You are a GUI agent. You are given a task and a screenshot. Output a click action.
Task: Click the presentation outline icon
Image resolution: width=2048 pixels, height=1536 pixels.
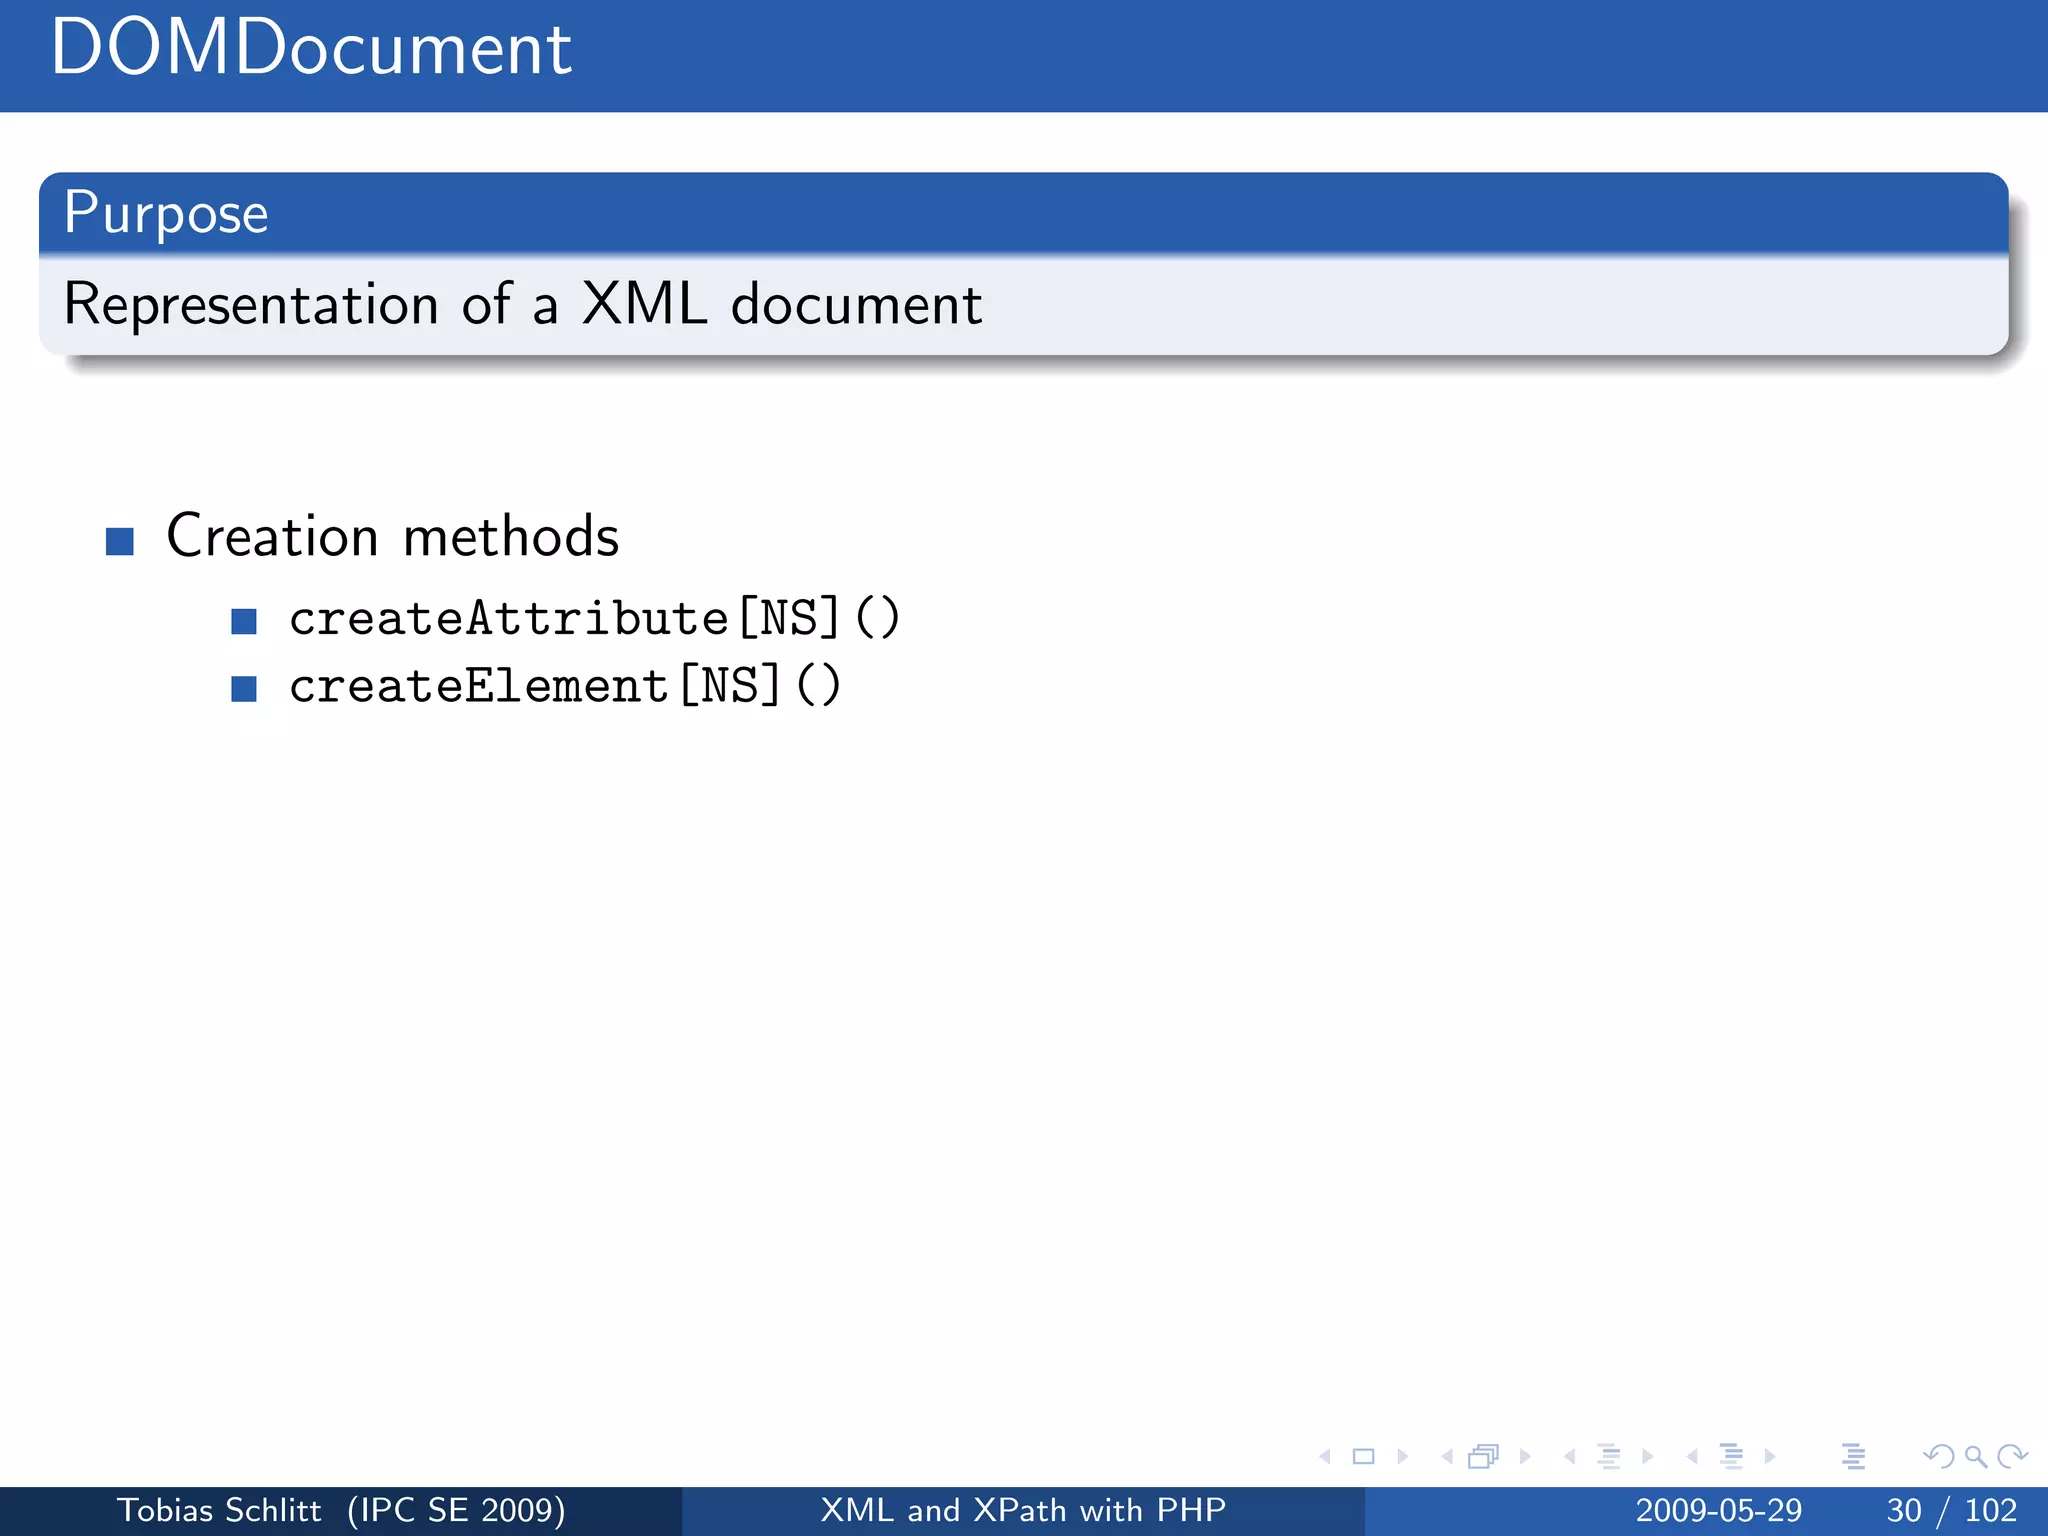tap(1853, 1457)
